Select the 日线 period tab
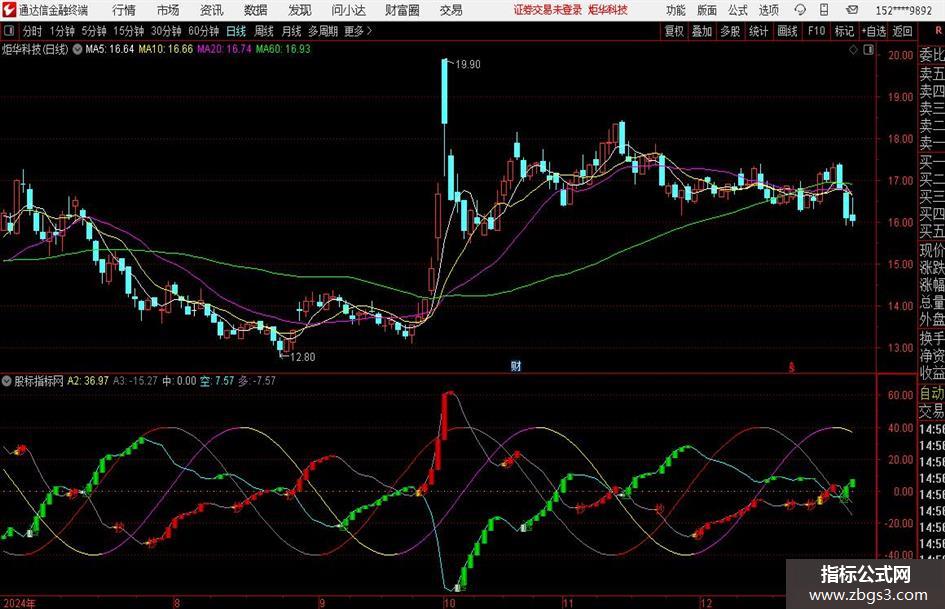Screen dimensions: 945x609 tap(236, 31)
